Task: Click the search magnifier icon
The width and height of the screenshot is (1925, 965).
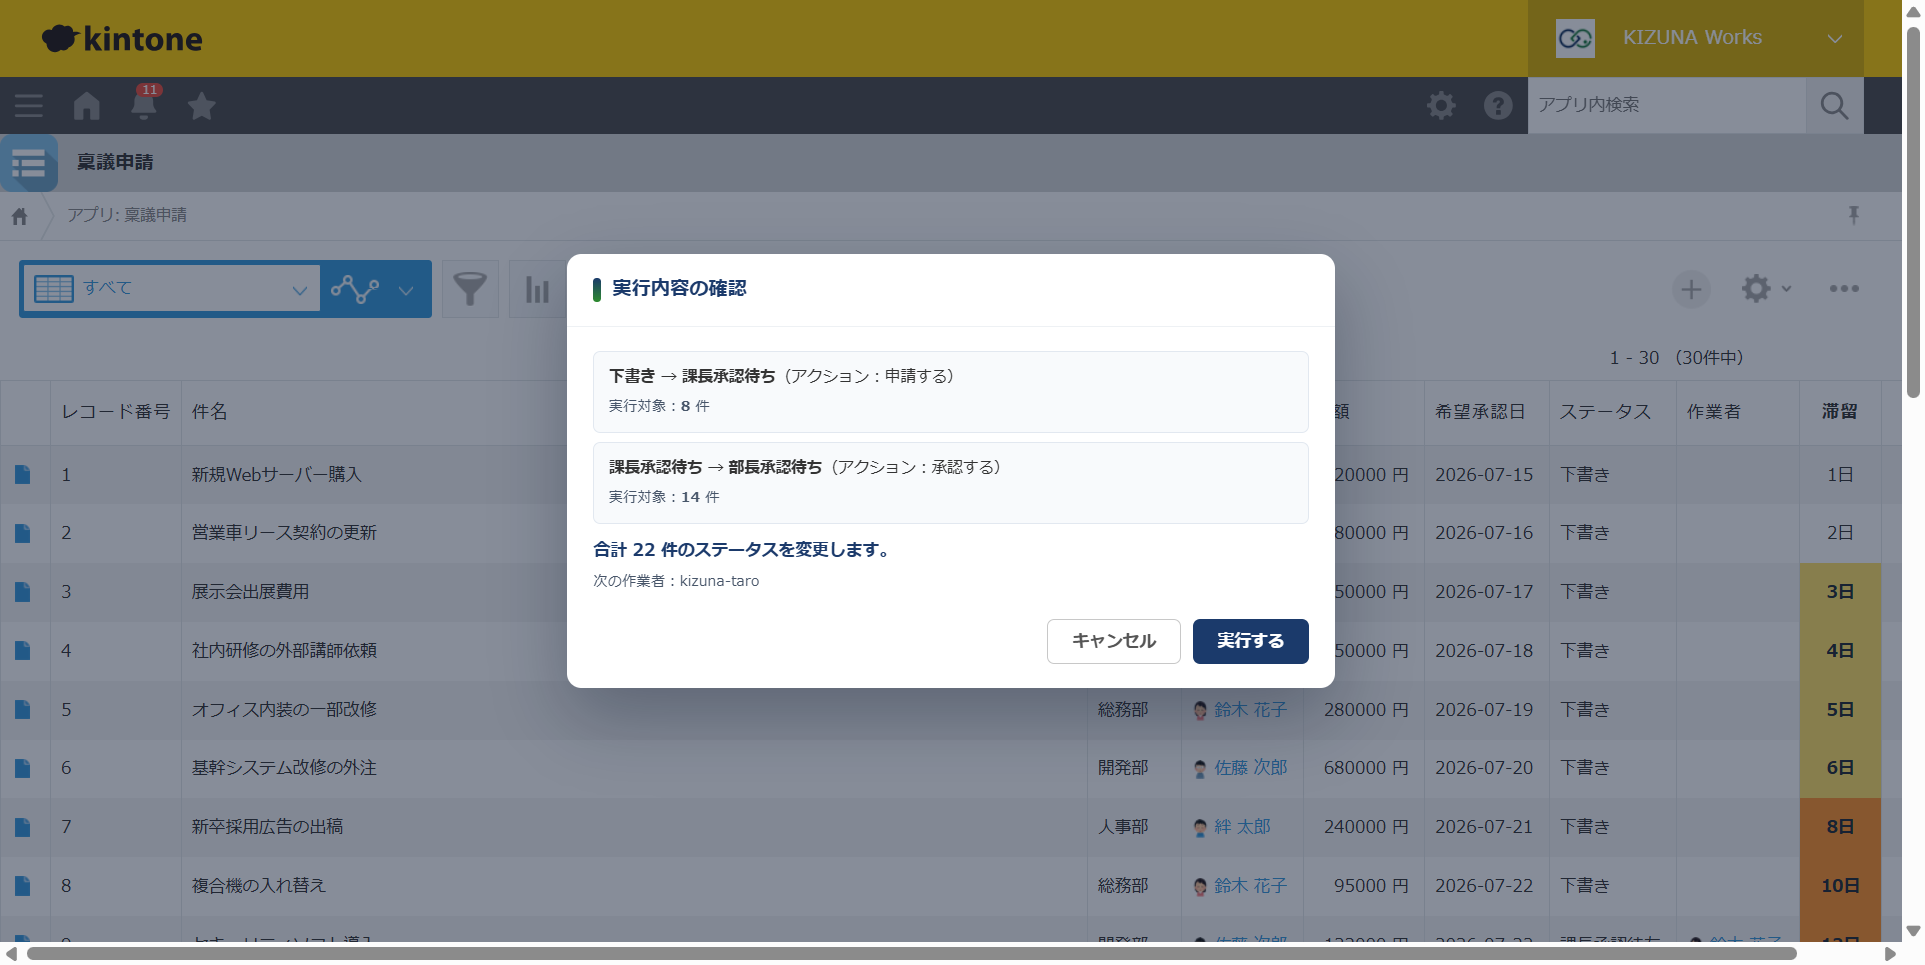Action: [x=1834, y=105]
